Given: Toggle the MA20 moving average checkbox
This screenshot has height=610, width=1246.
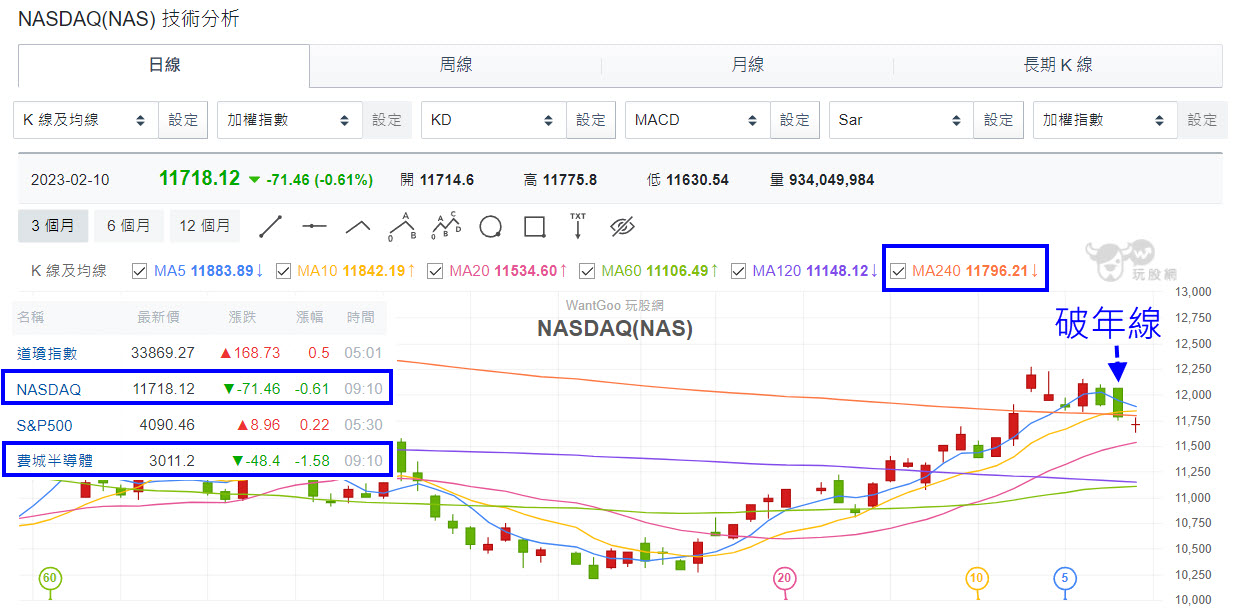Looking at the screenshot, I should tap(435, 270).
